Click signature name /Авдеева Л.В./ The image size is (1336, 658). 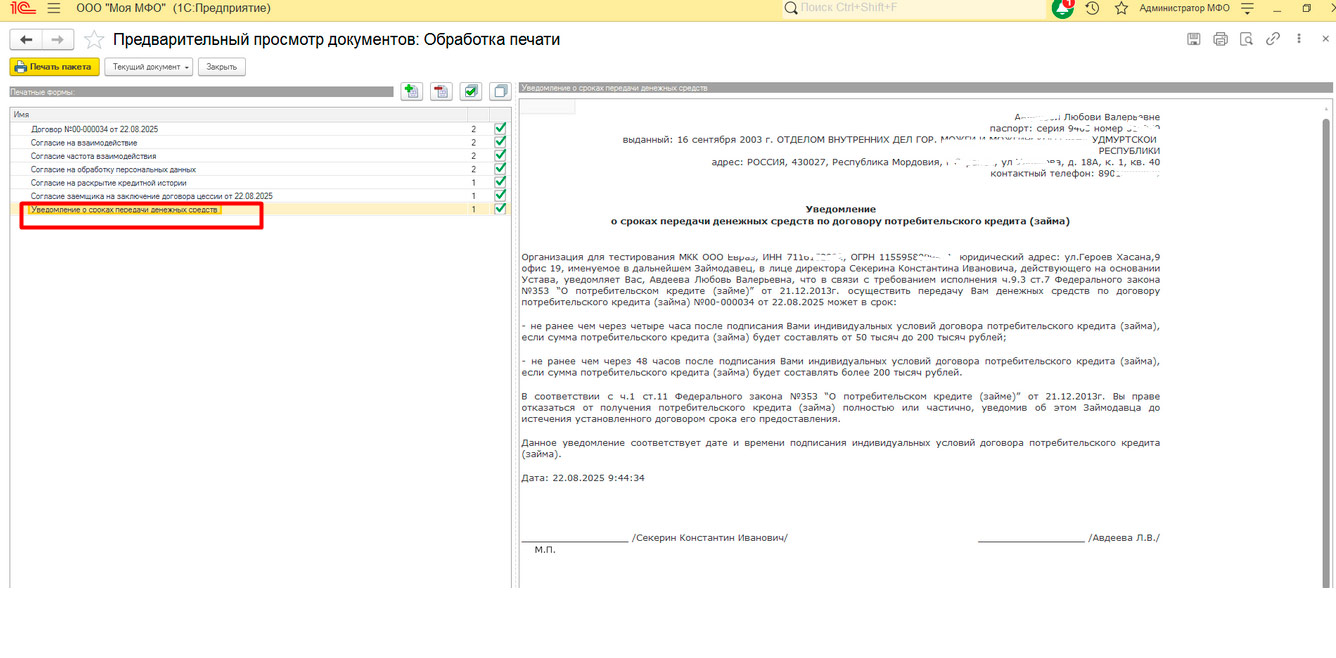1124,538
